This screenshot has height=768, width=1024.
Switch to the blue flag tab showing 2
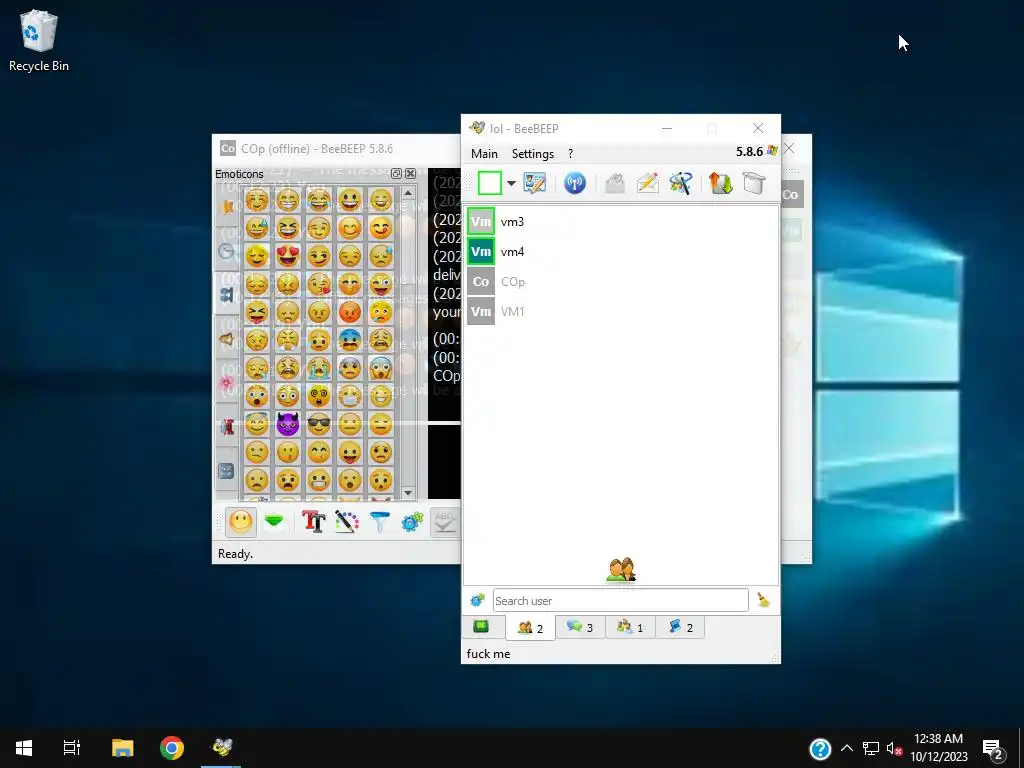(680, 628)
